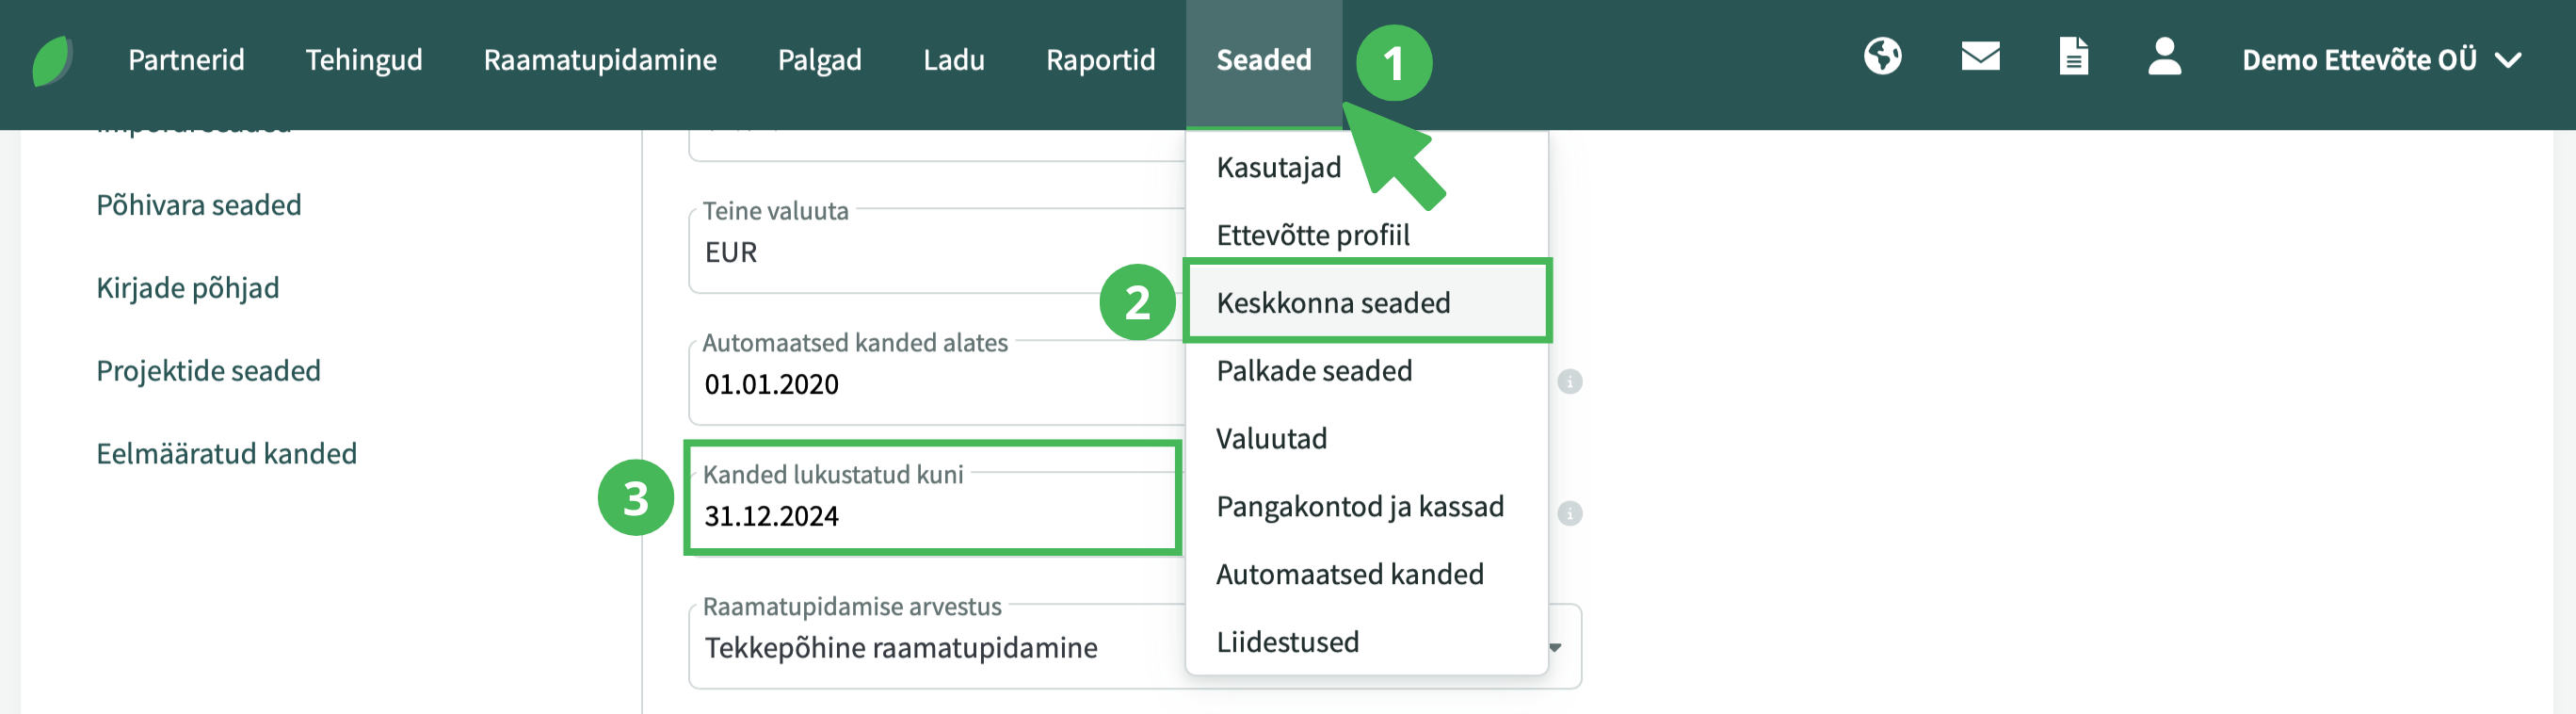
Task: Select Palkade seaded menu entry
Action: (x=1314, y=371)
